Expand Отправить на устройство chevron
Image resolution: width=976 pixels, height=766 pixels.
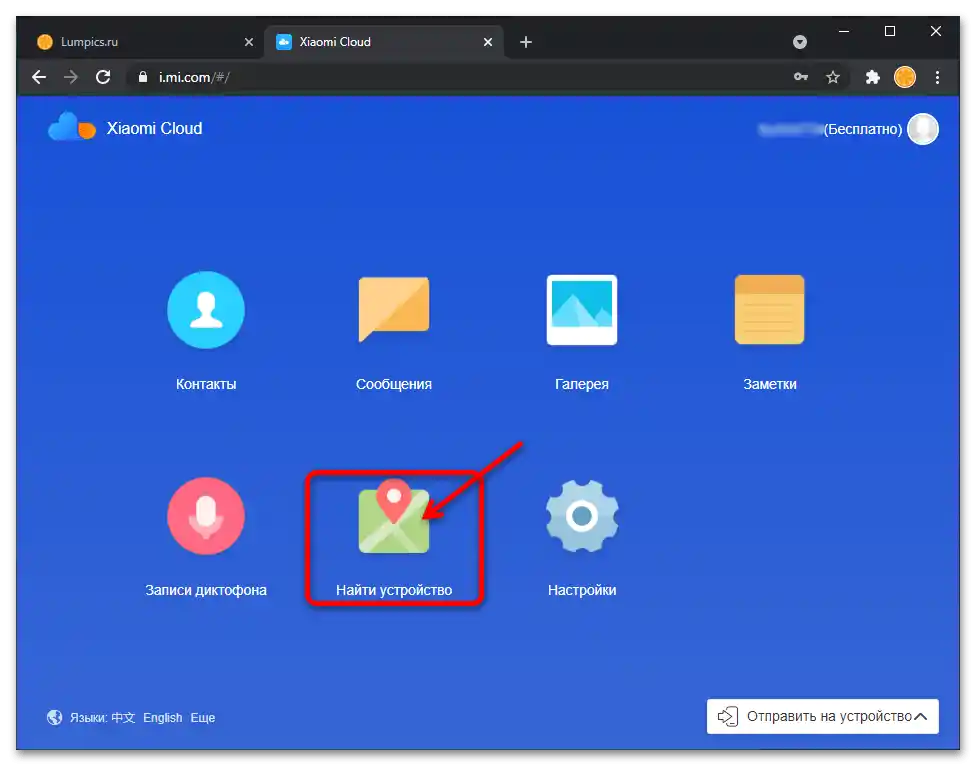tap(920, 717)
